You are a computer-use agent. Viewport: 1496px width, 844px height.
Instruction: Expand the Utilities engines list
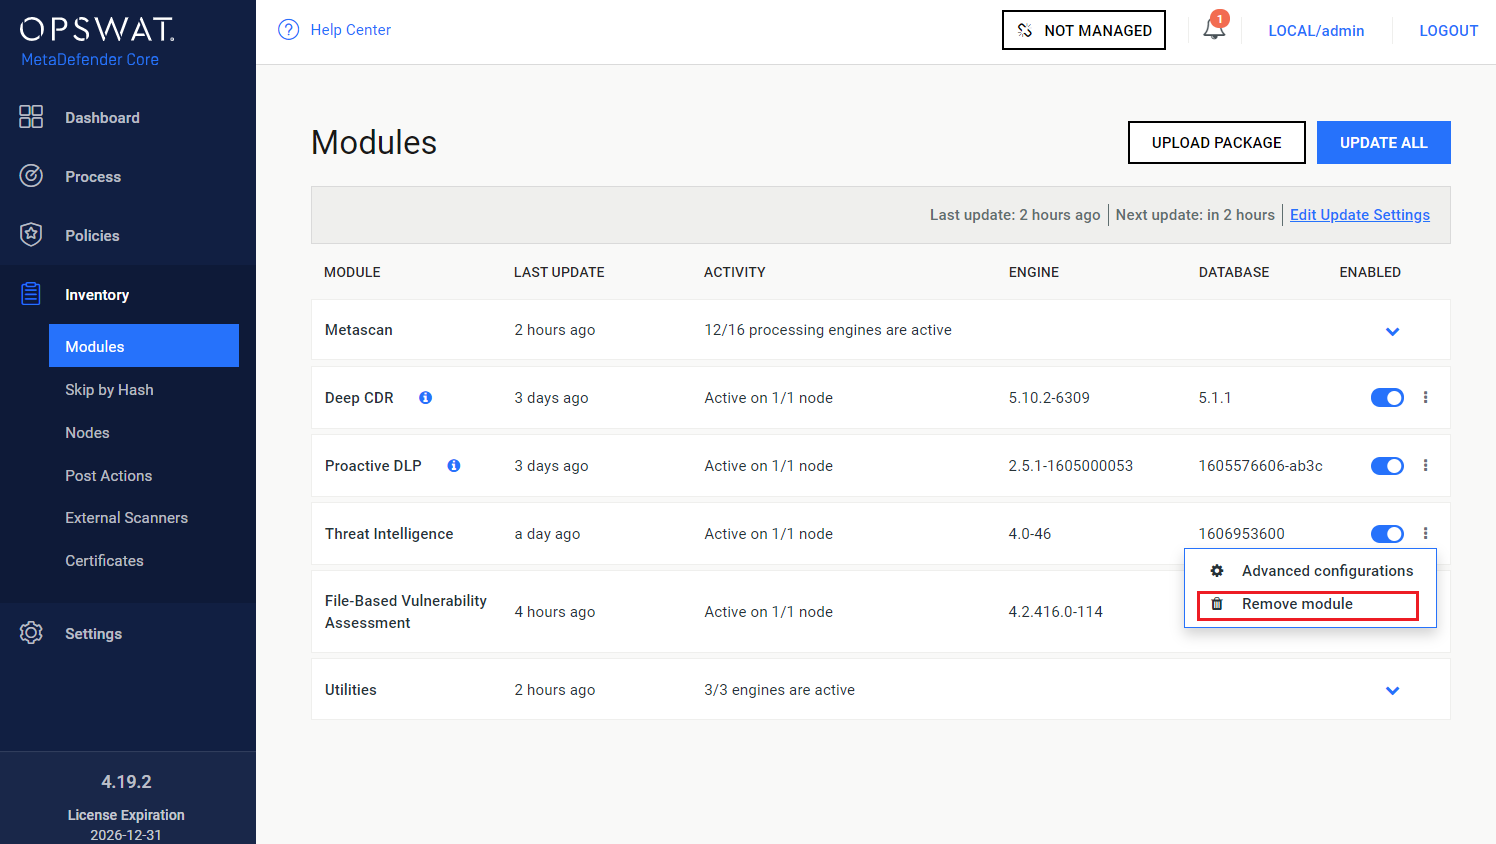pyautogui.click(x=1392, y=690)
